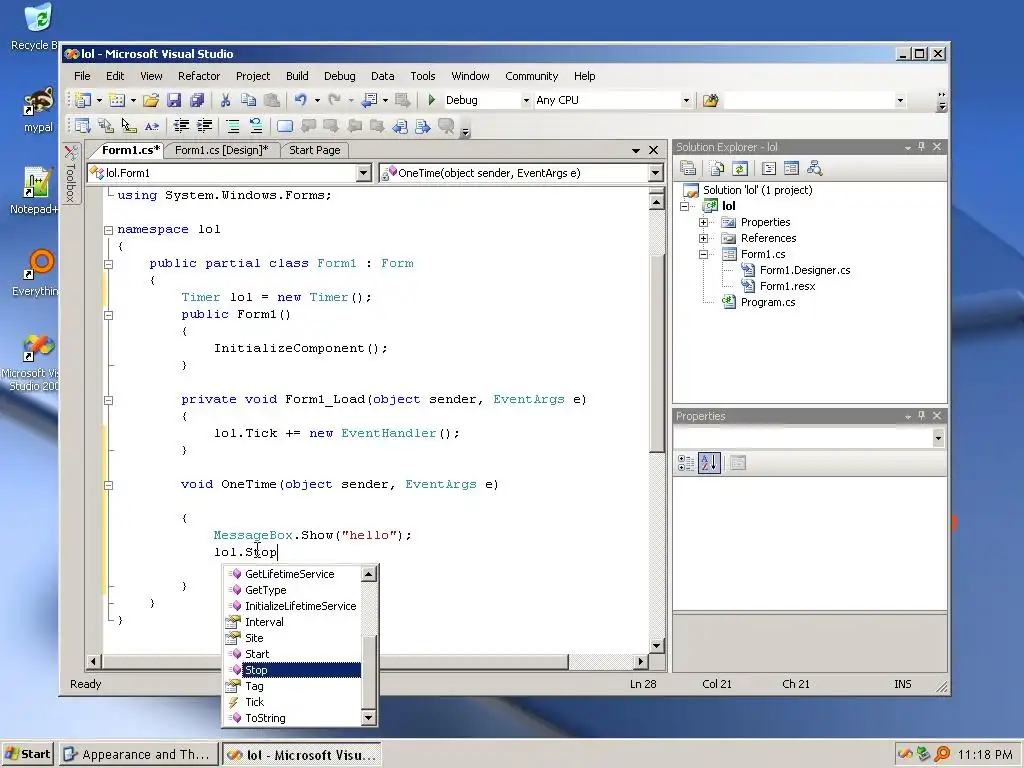Click View Designer icon in Solution Explorer
The height and width of the screenshot is (768, 1024).
tap(791, 168)
